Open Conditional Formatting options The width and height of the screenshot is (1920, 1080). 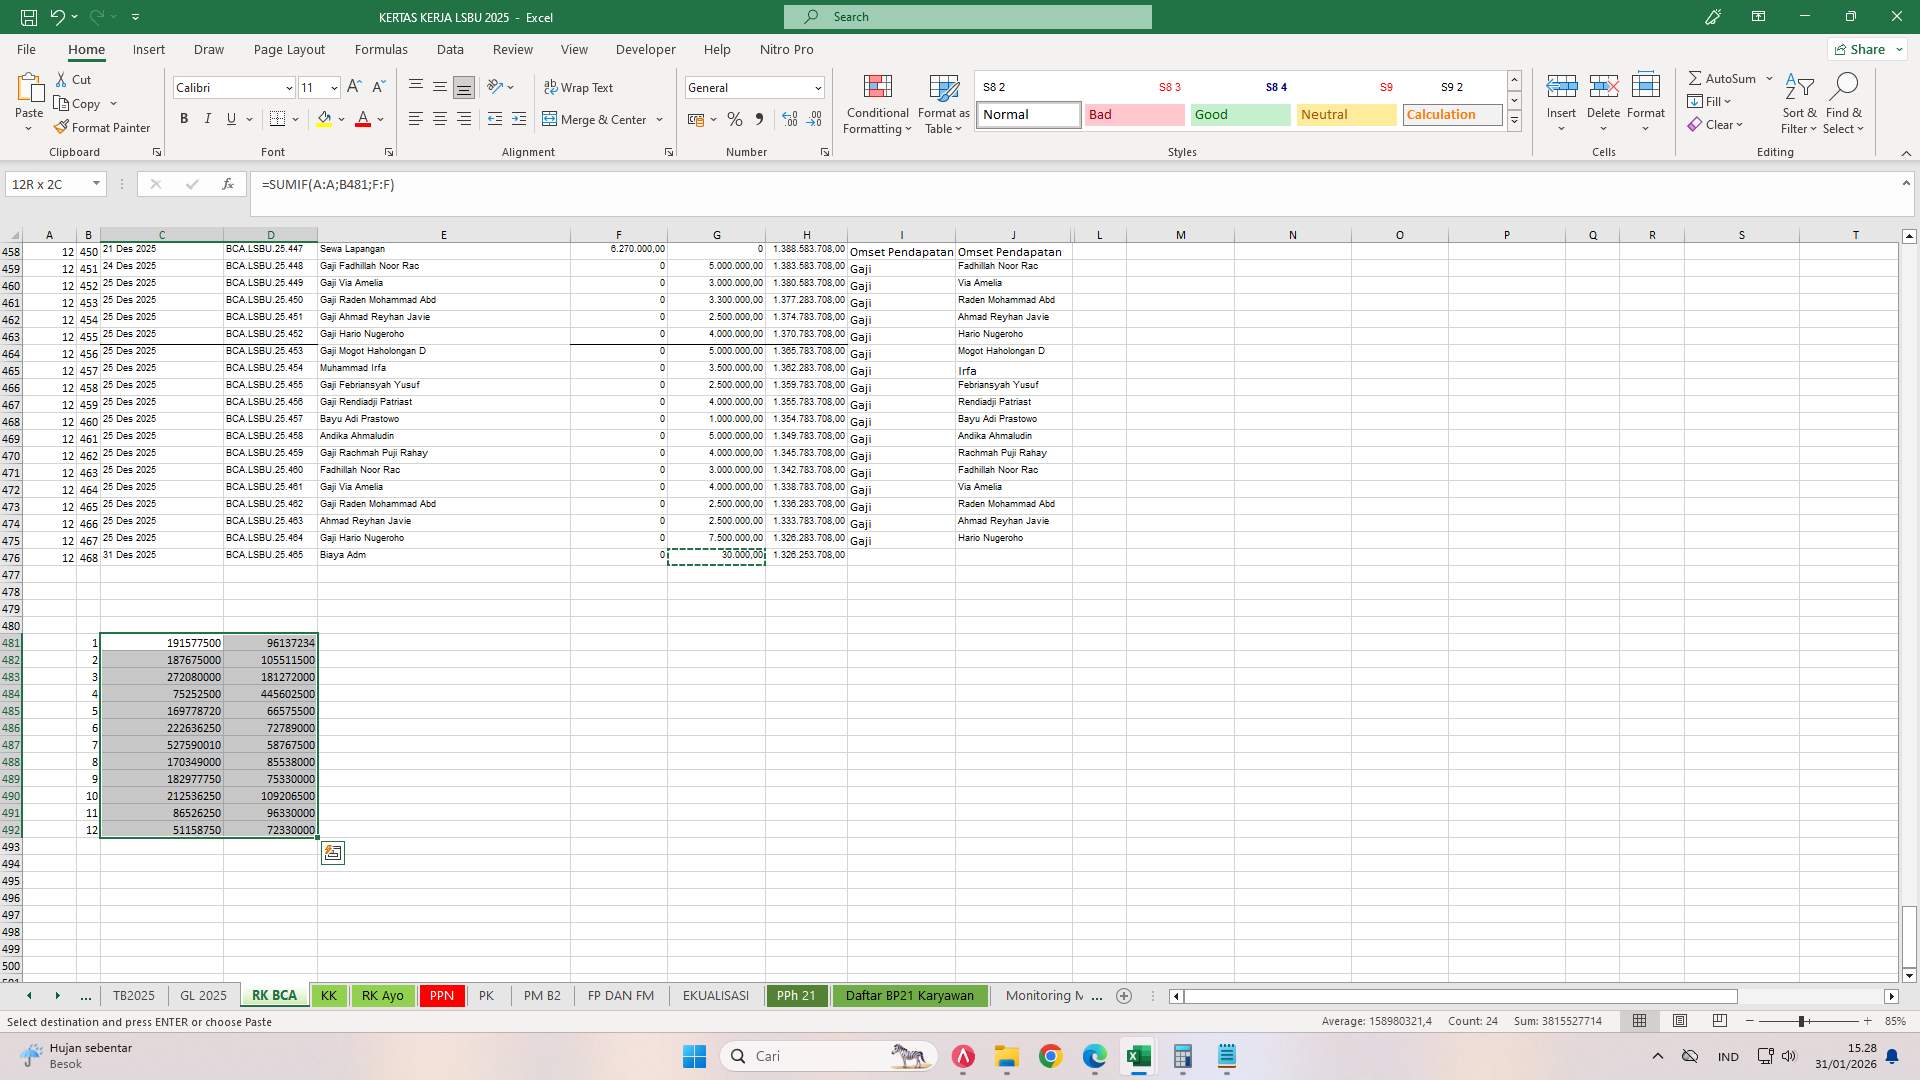[x=877, y=104]
